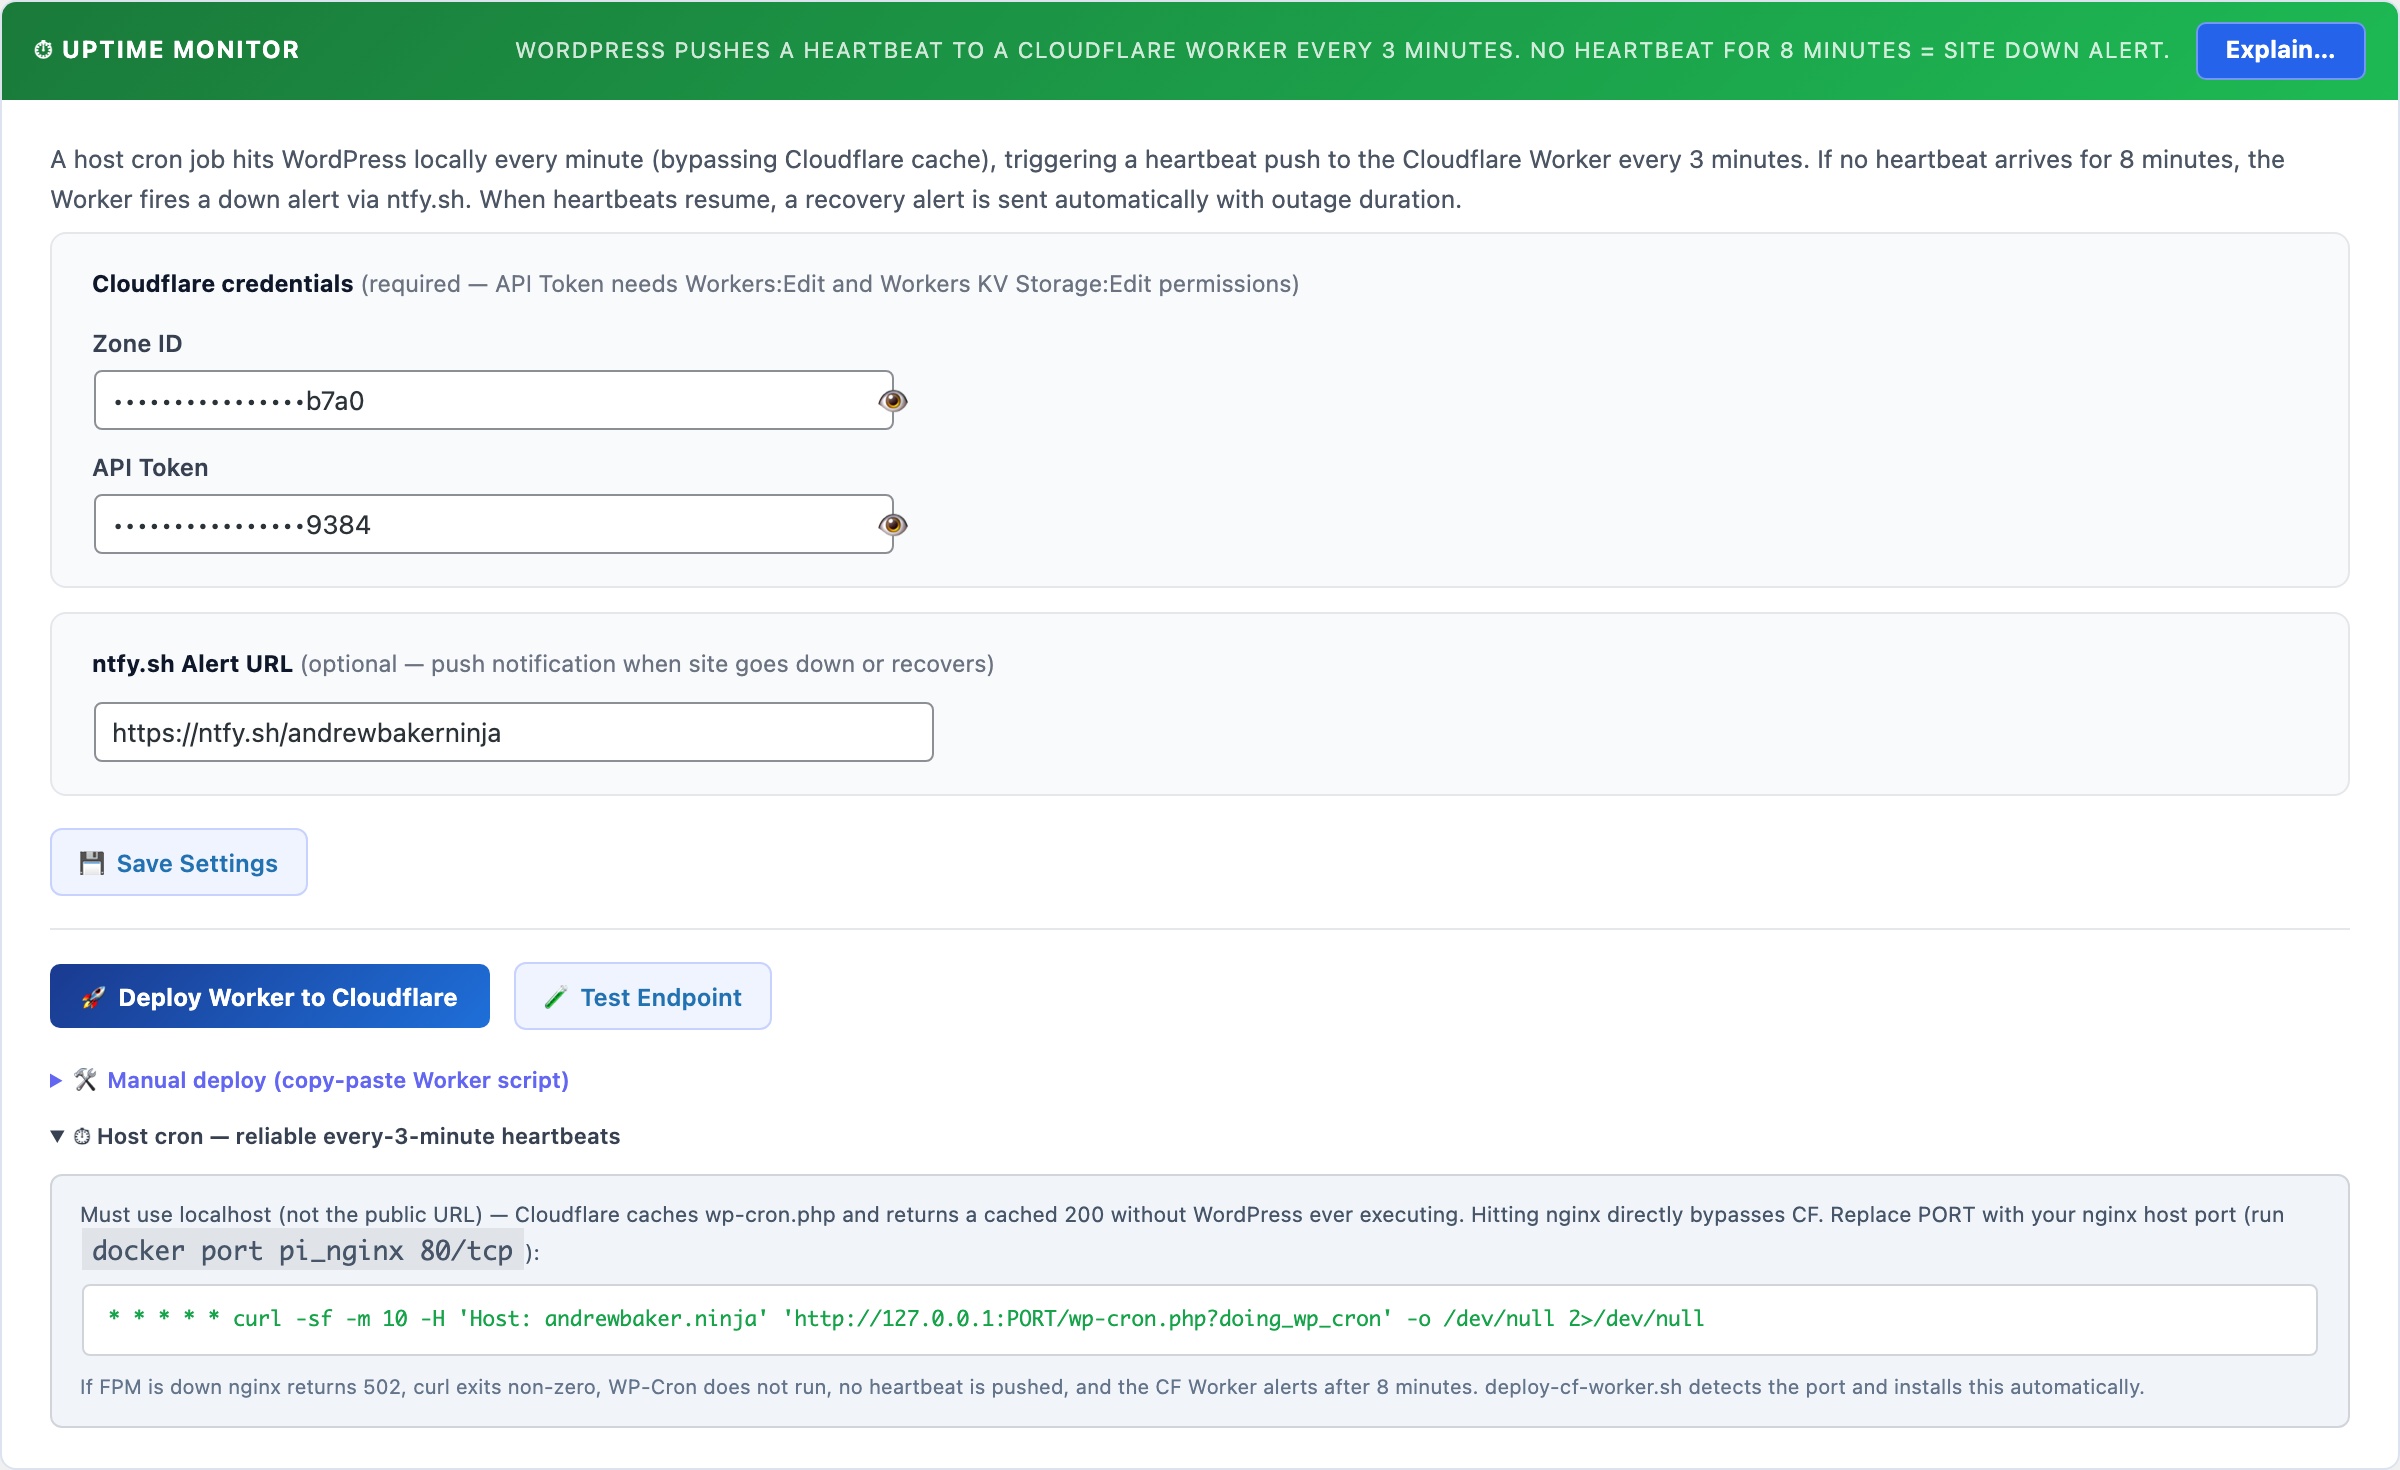This screenshot has width=2400, height=1470.
Task: Click the ntfy.sh Alert URL field
Action: (513, 731)
